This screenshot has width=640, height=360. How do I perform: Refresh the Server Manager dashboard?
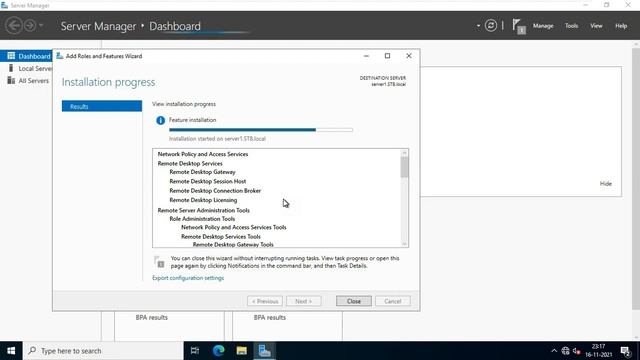pyautogui.click(x=491, y=26)
